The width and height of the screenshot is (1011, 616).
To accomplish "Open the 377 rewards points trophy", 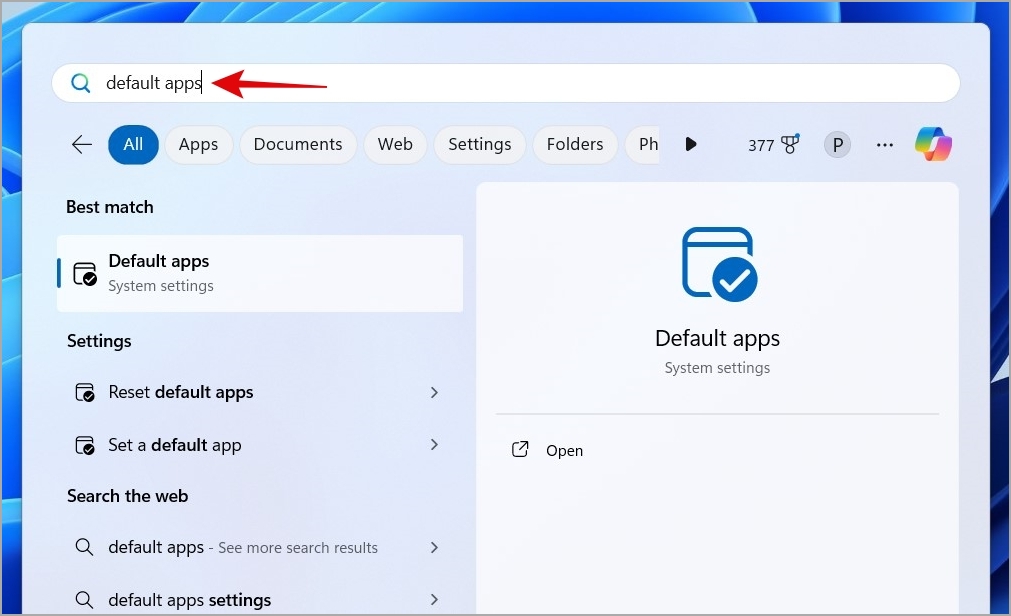I will coord(773,144).
